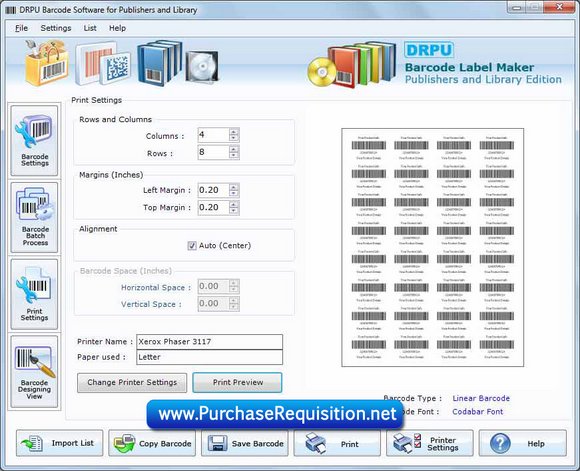Click the linear and 2D barcode cards icon
This screenshot has width=580, height=471.
click(103, 64)
